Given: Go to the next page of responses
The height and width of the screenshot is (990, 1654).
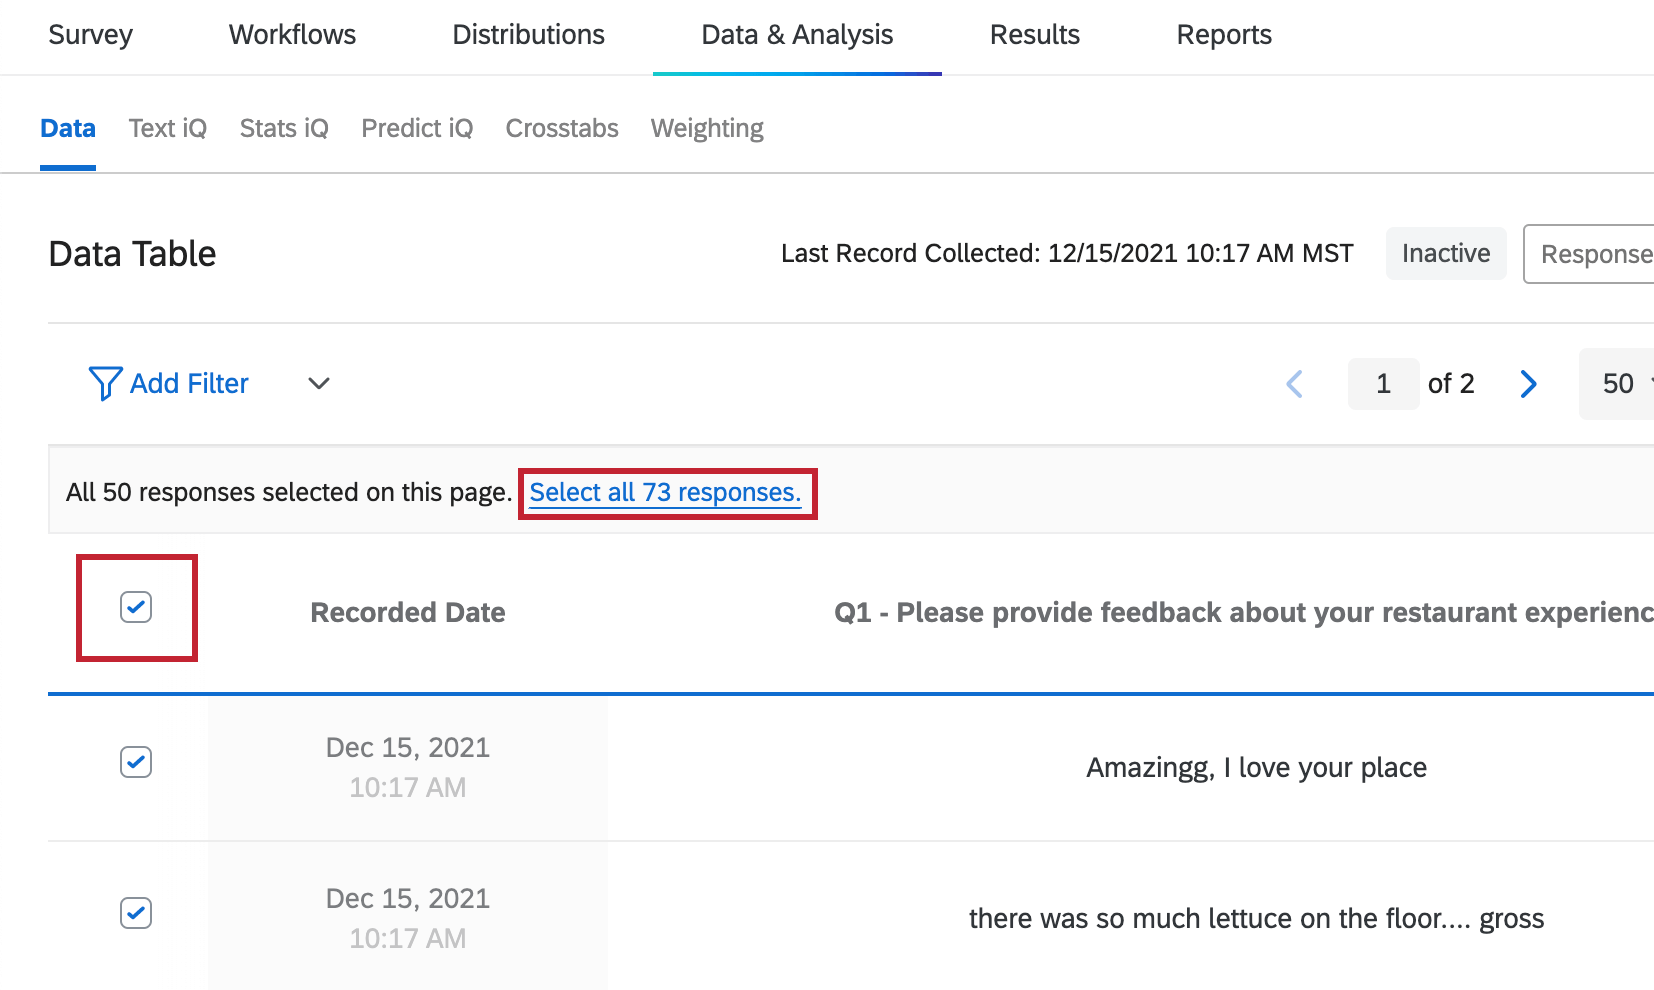Looking at the screenshot, I should pos(1527,383).
